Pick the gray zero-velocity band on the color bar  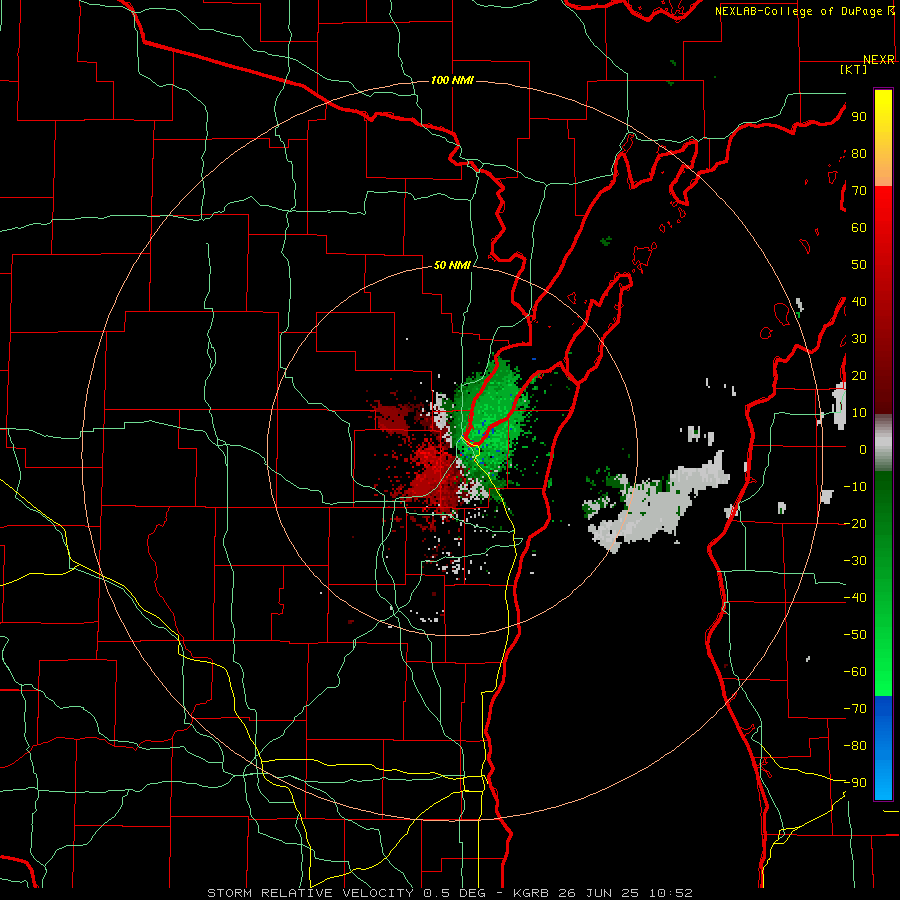883,443
